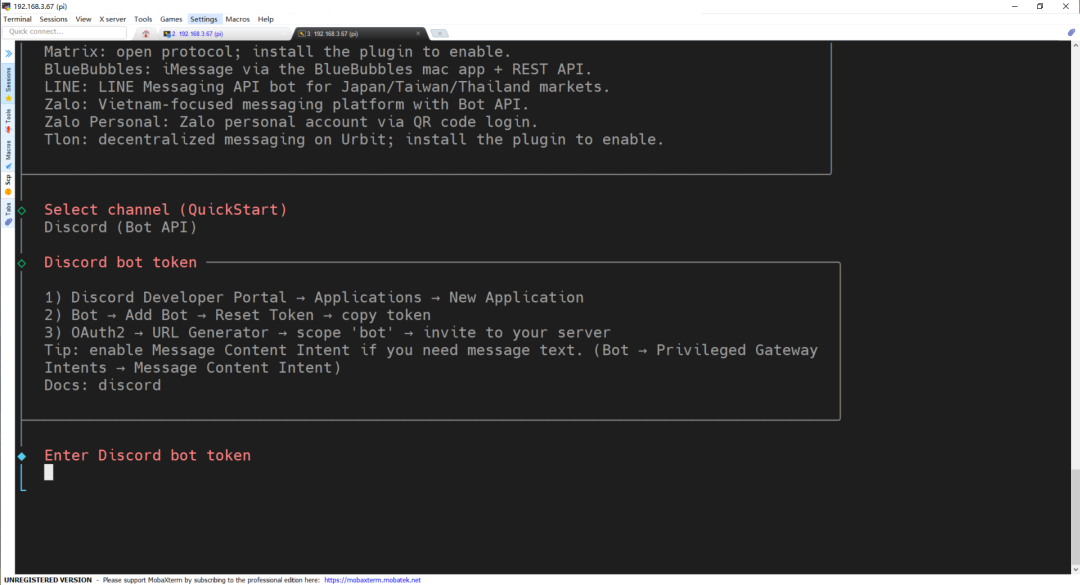Open the Sessions side tab
This screenshot has height=585, width=1080.
pyautogui.click(x=8, y=84)
